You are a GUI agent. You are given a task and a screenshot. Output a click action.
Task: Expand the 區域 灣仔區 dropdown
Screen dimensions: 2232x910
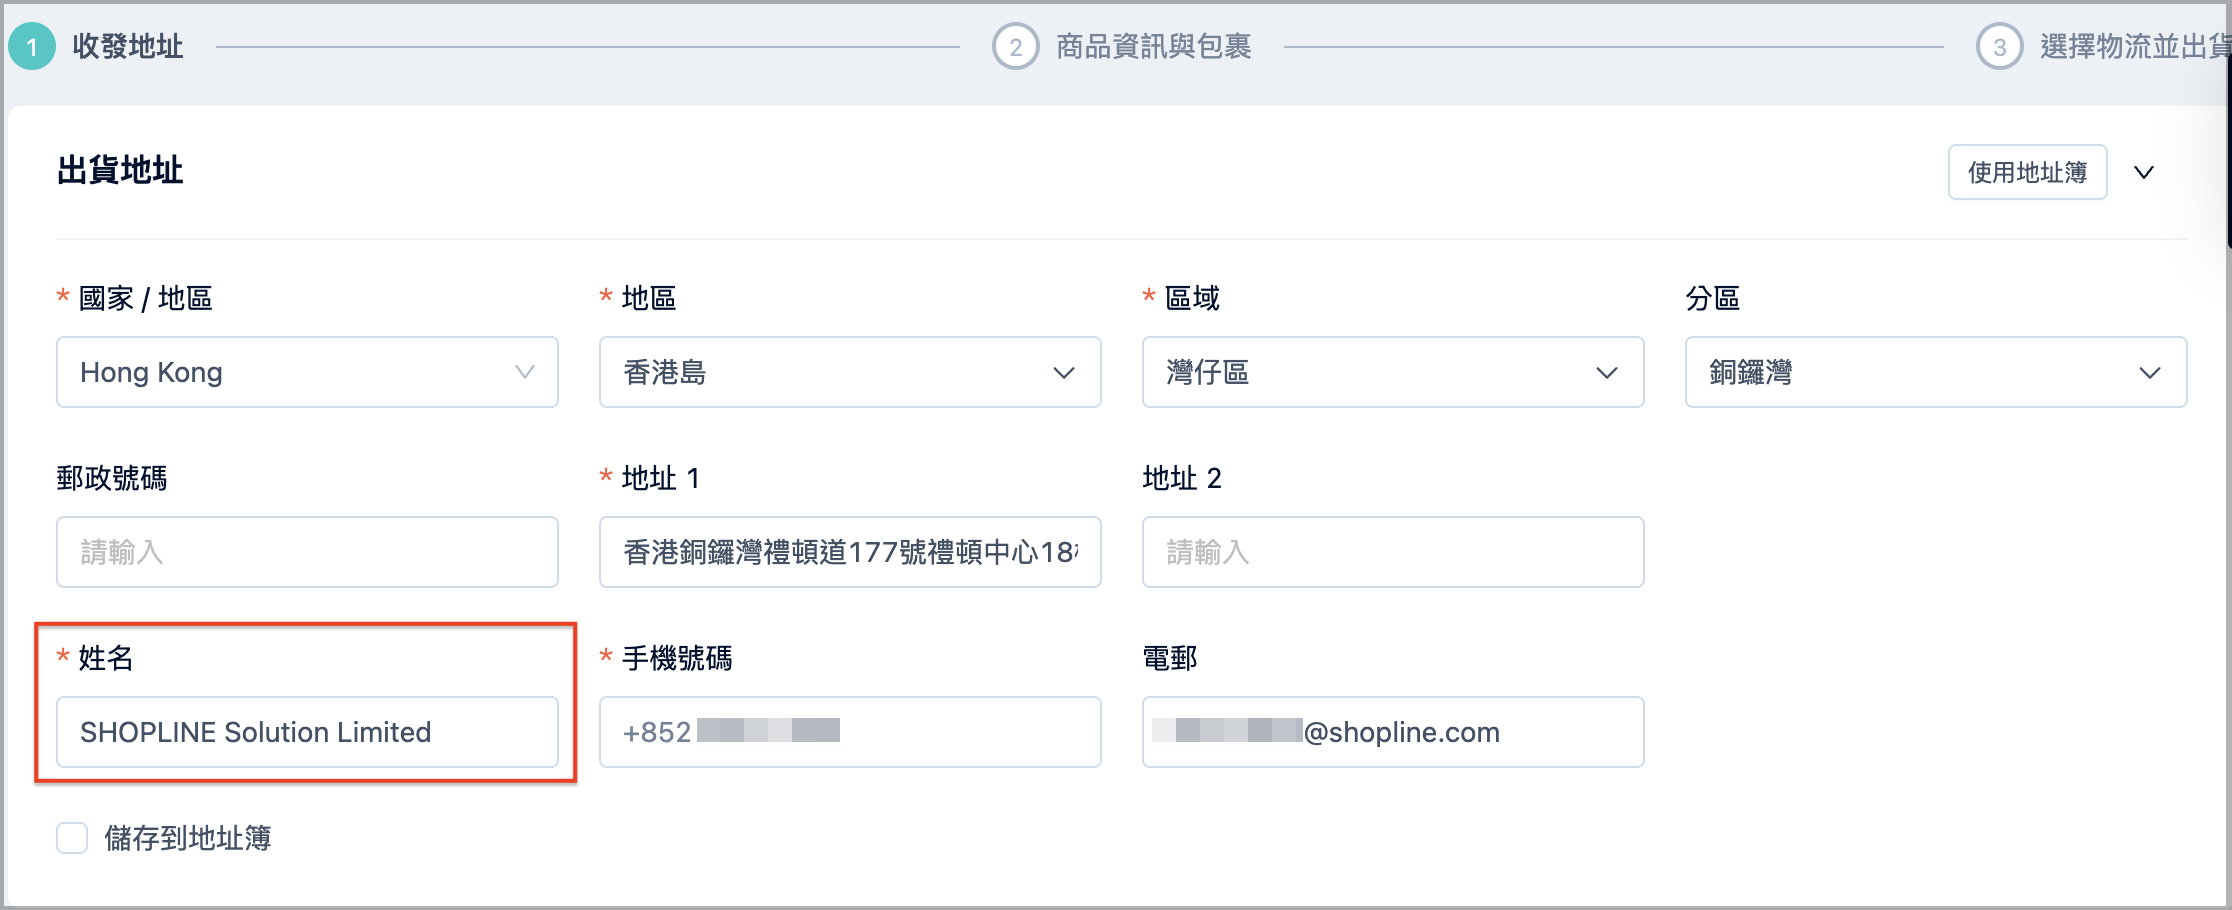point(1393,372)
